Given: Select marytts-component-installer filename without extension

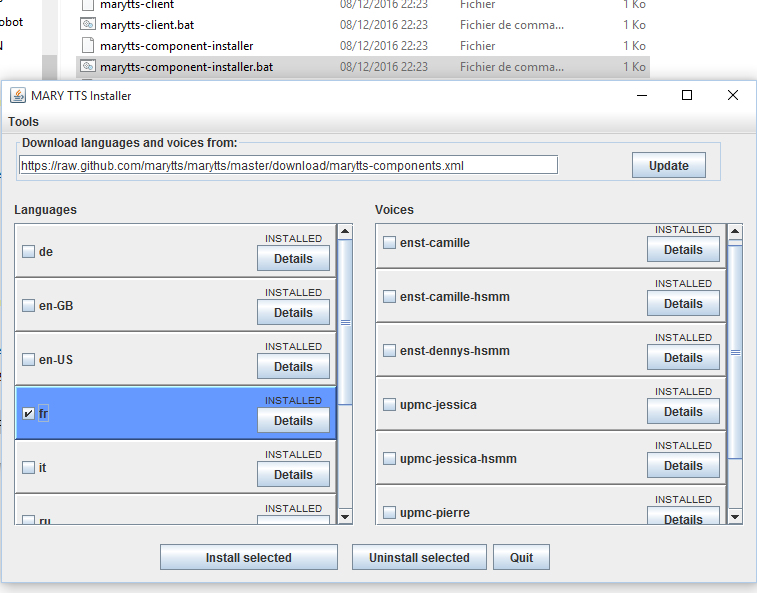Looking at the screenshot, I should (x=177, y=46).
